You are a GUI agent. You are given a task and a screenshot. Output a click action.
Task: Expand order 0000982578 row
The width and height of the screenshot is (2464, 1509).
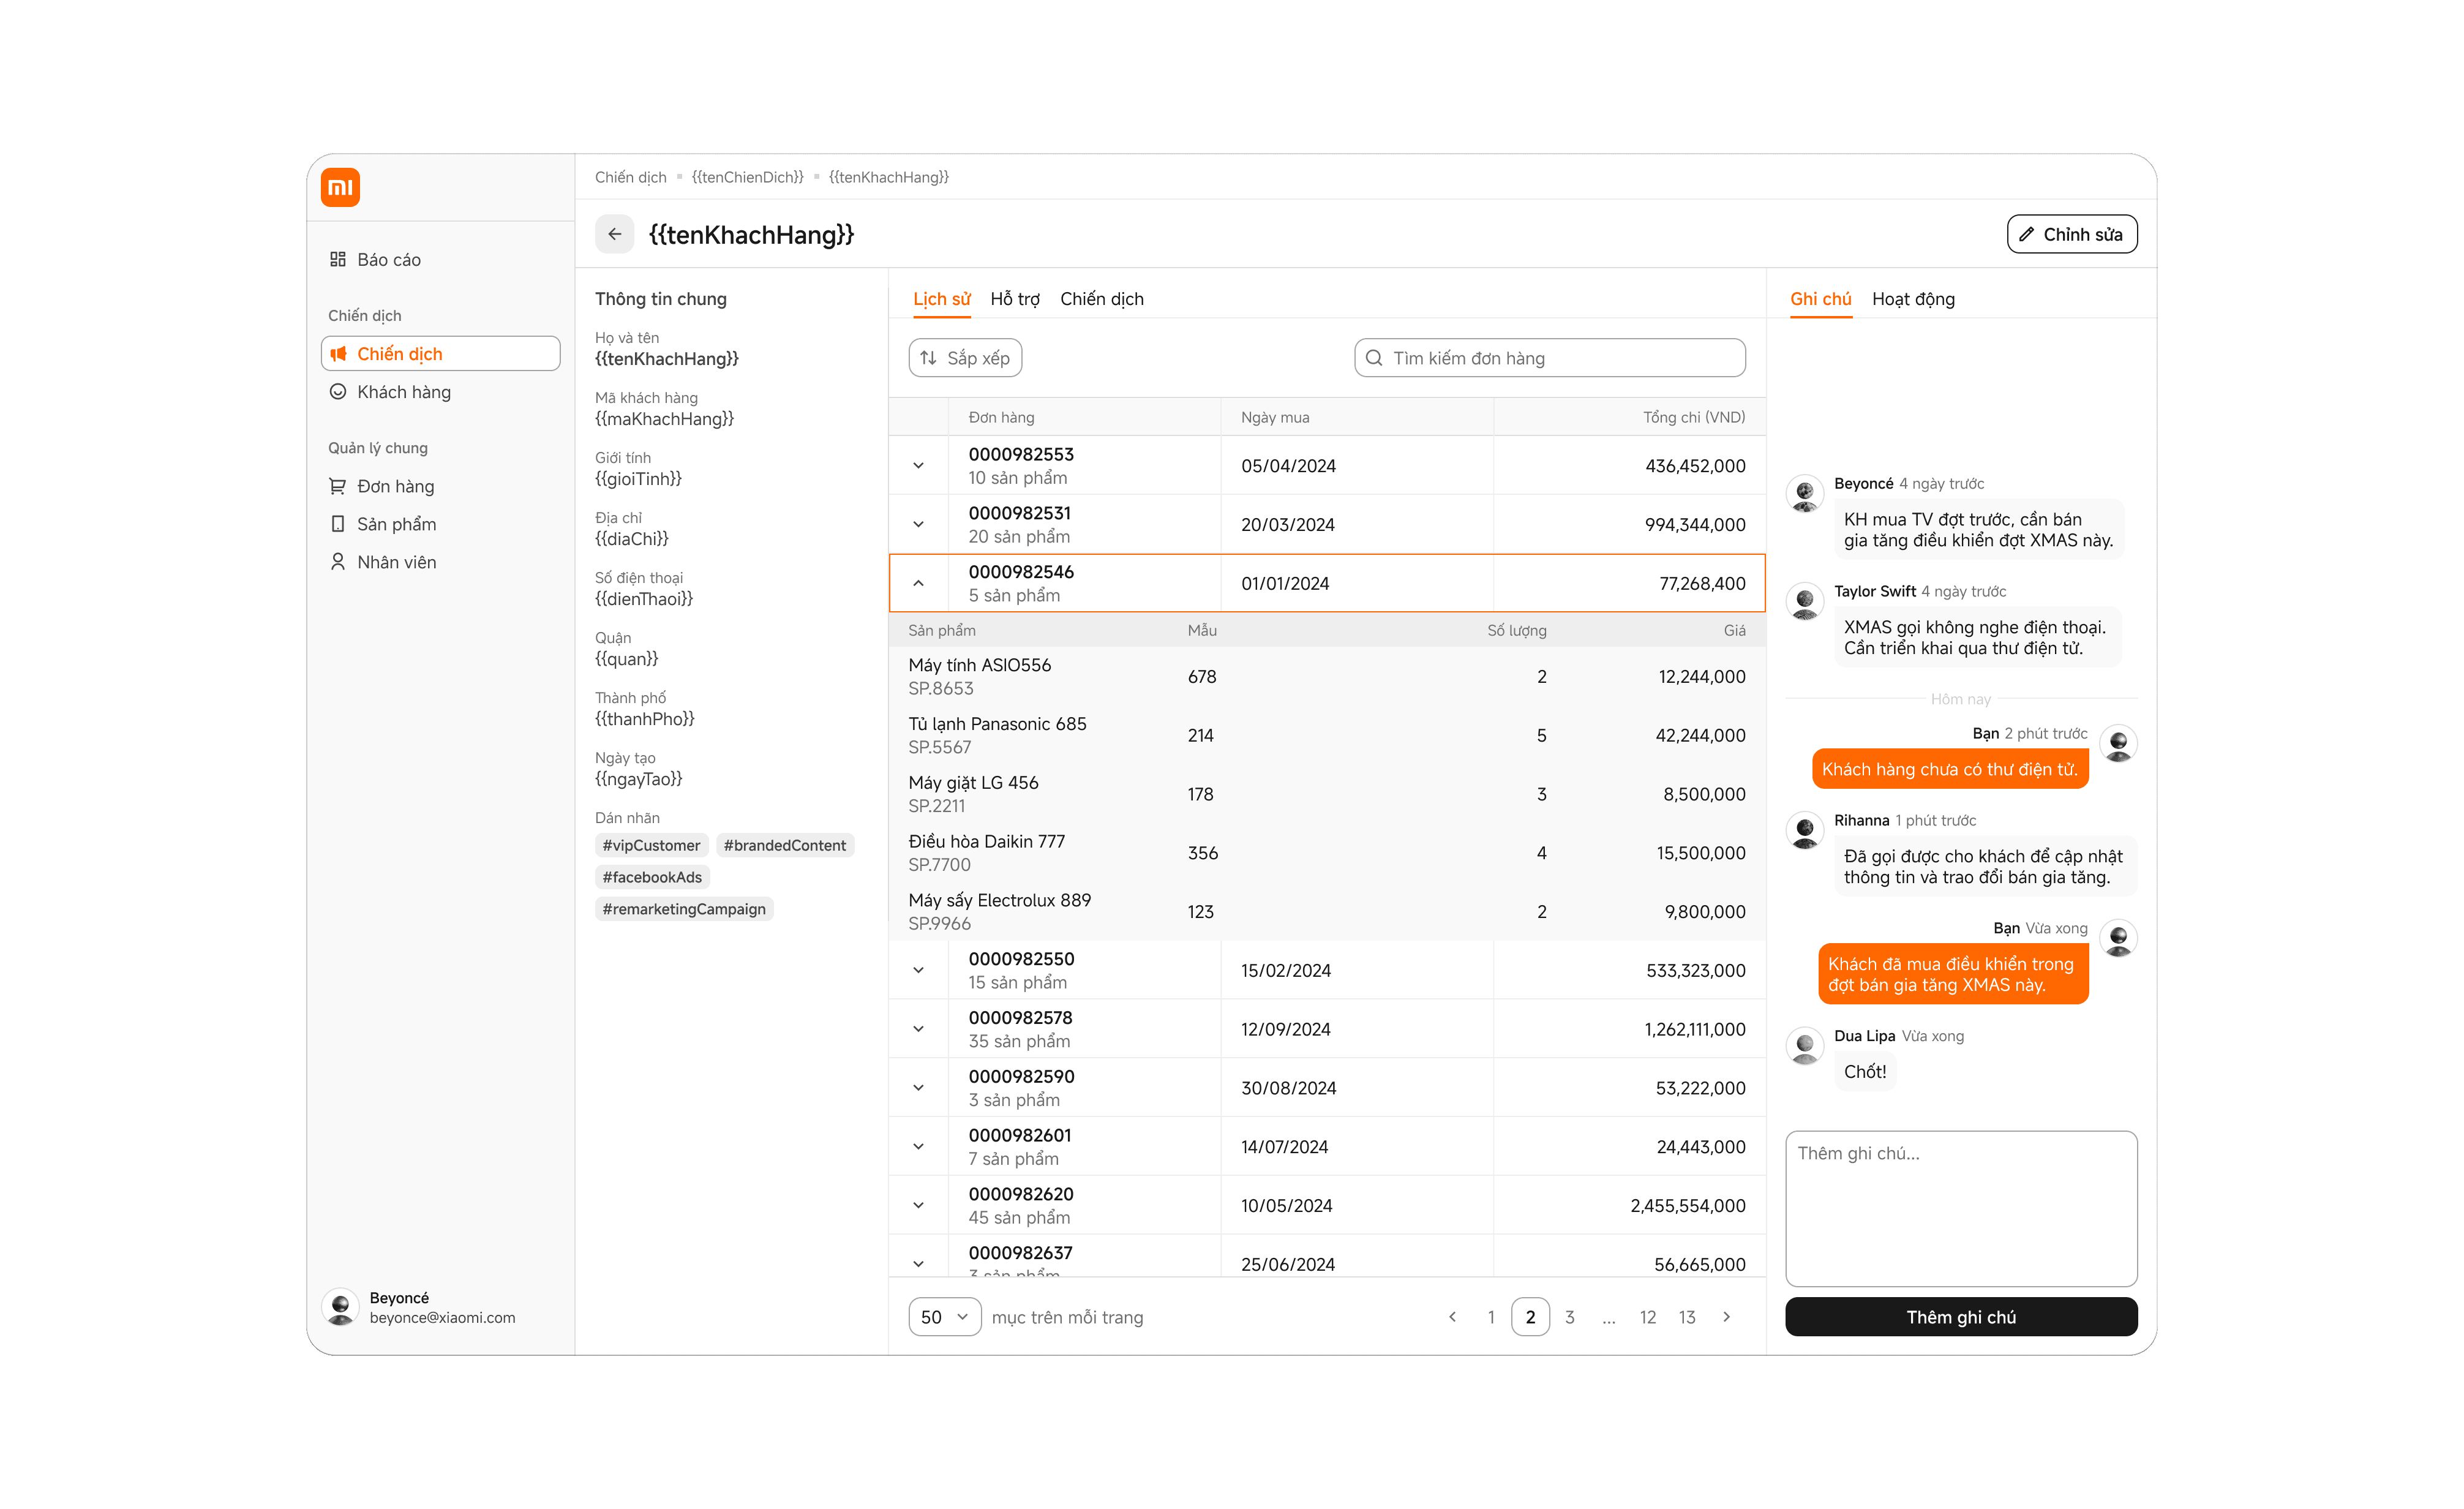click(918, 1029)
